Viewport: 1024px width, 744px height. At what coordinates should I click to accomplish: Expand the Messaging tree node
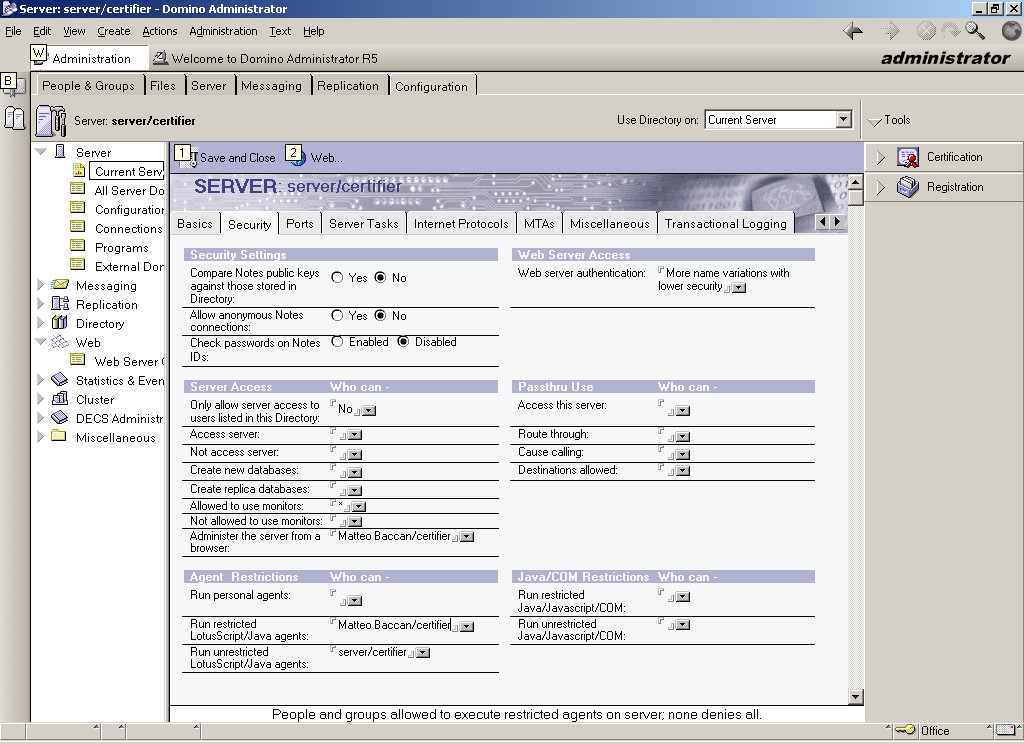tap(40, 285)
